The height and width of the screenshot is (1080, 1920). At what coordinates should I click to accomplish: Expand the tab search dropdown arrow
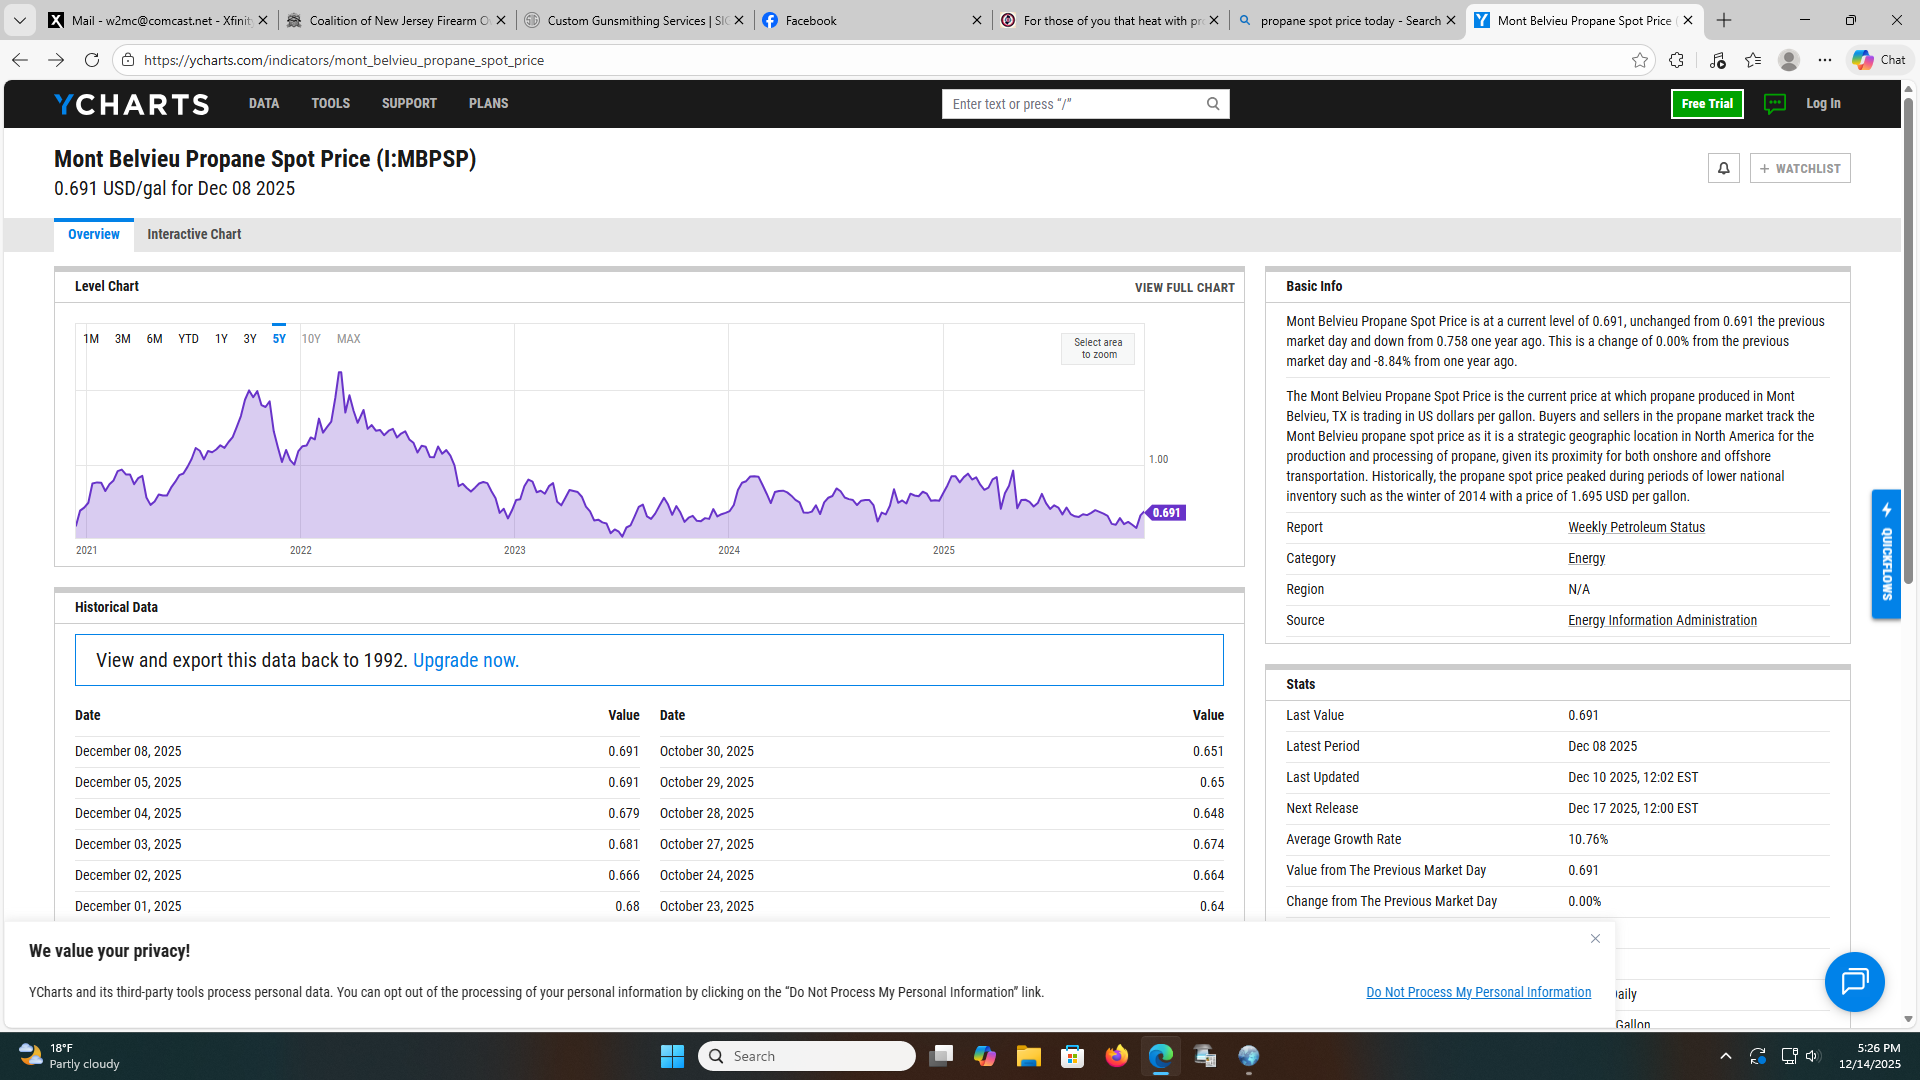(x=19, y=20)
